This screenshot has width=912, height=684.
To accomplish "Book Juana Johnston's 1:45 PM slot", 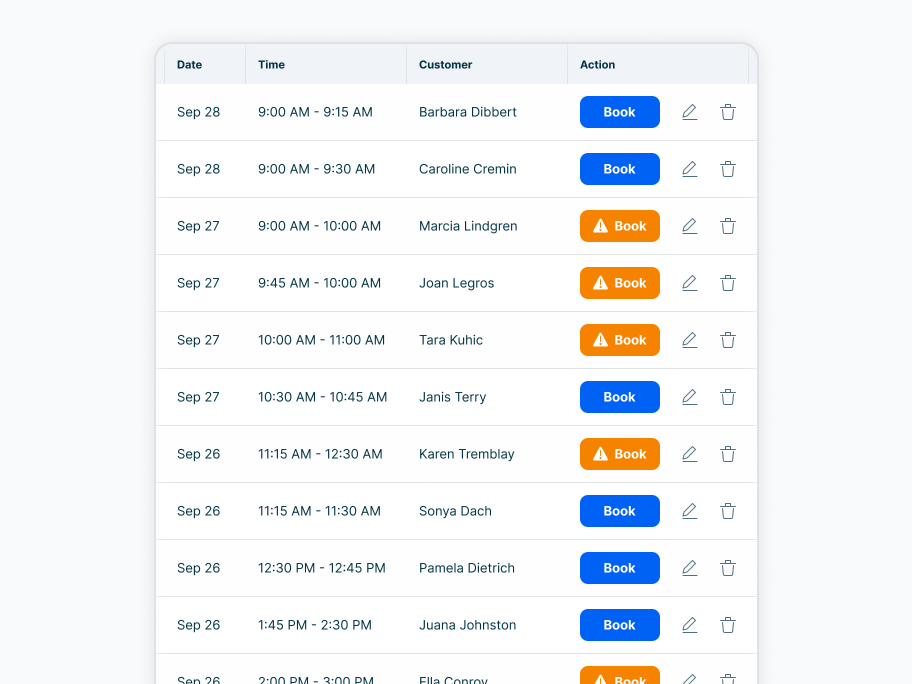I will pos(619,625).
